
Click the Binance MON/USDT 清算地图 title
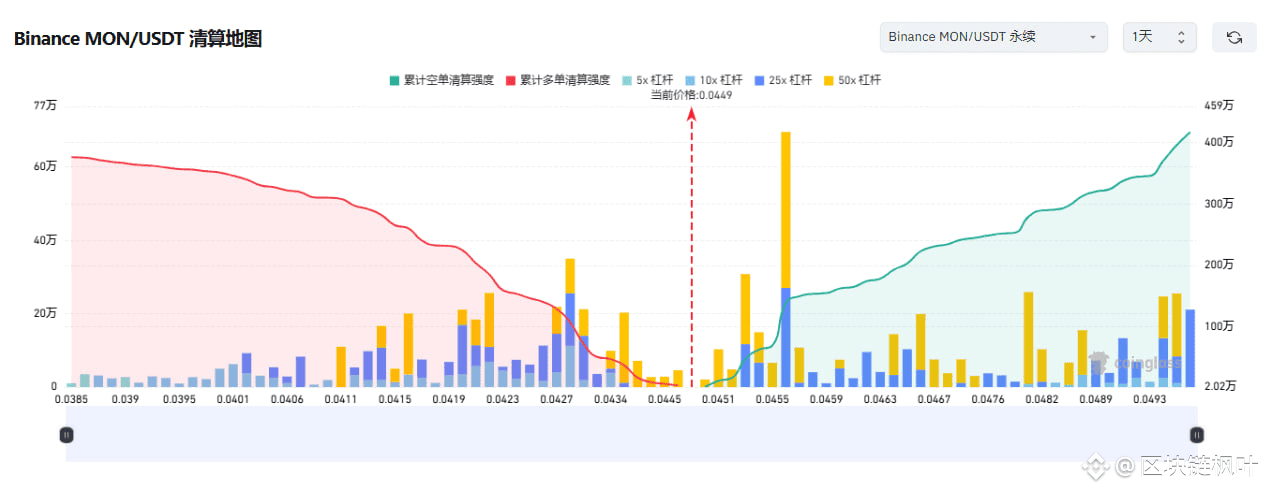tap(138, 39)
